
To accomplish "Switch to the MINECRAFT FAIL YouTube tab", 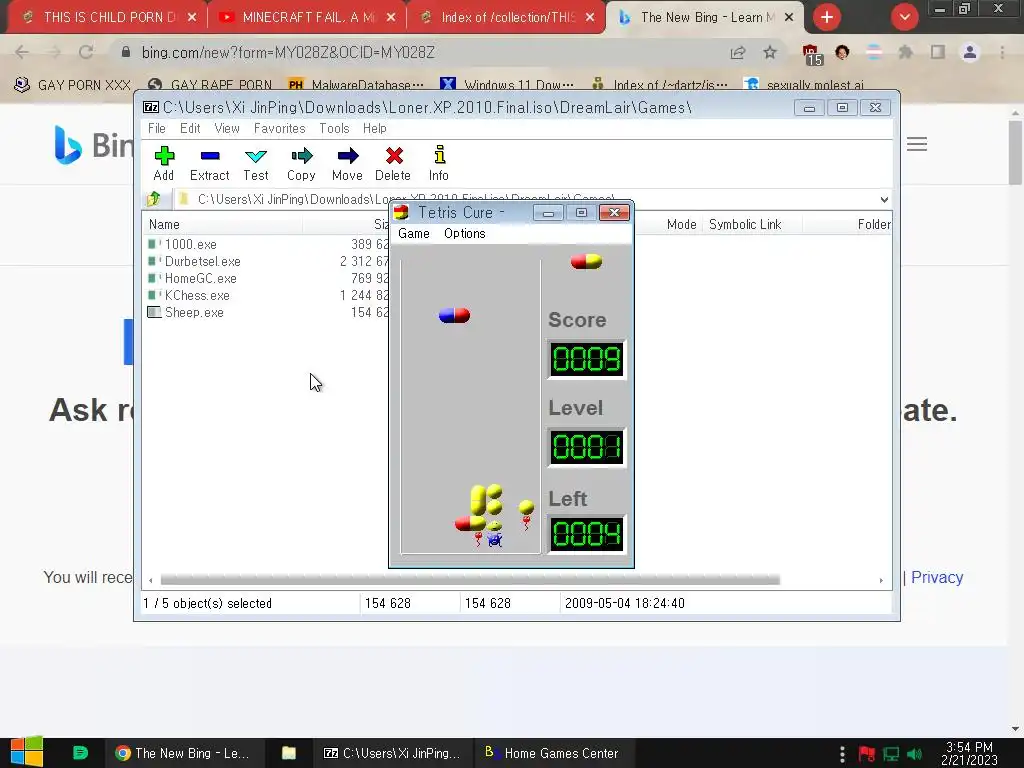I will (307, 17).
